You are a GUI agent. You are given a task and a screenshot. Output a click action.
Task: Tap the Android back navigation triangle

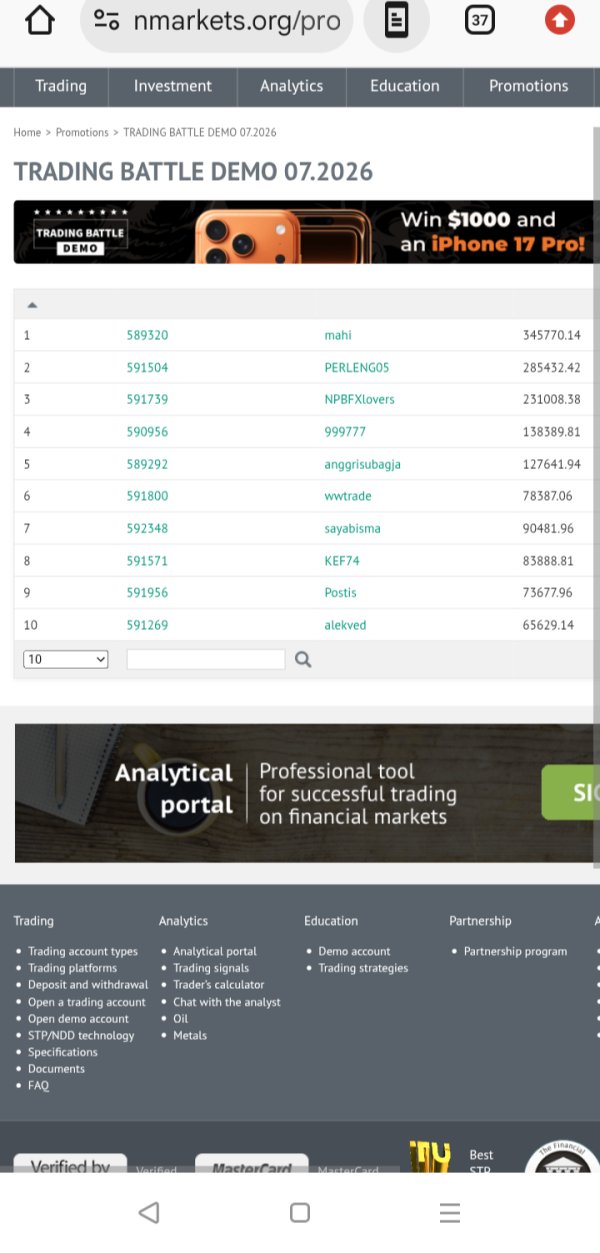[149, 1213]
